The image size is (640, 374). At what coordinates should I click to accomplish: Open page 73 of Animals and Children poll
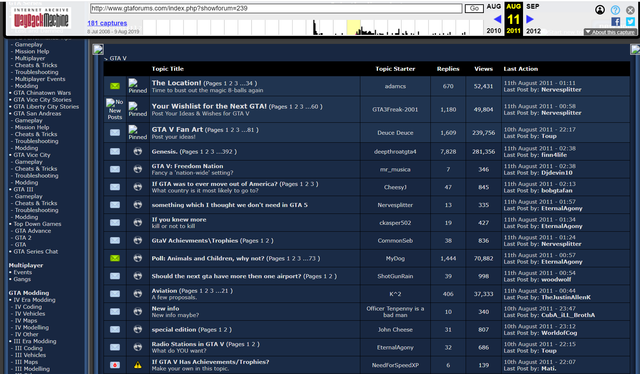[x=313, y=258]
